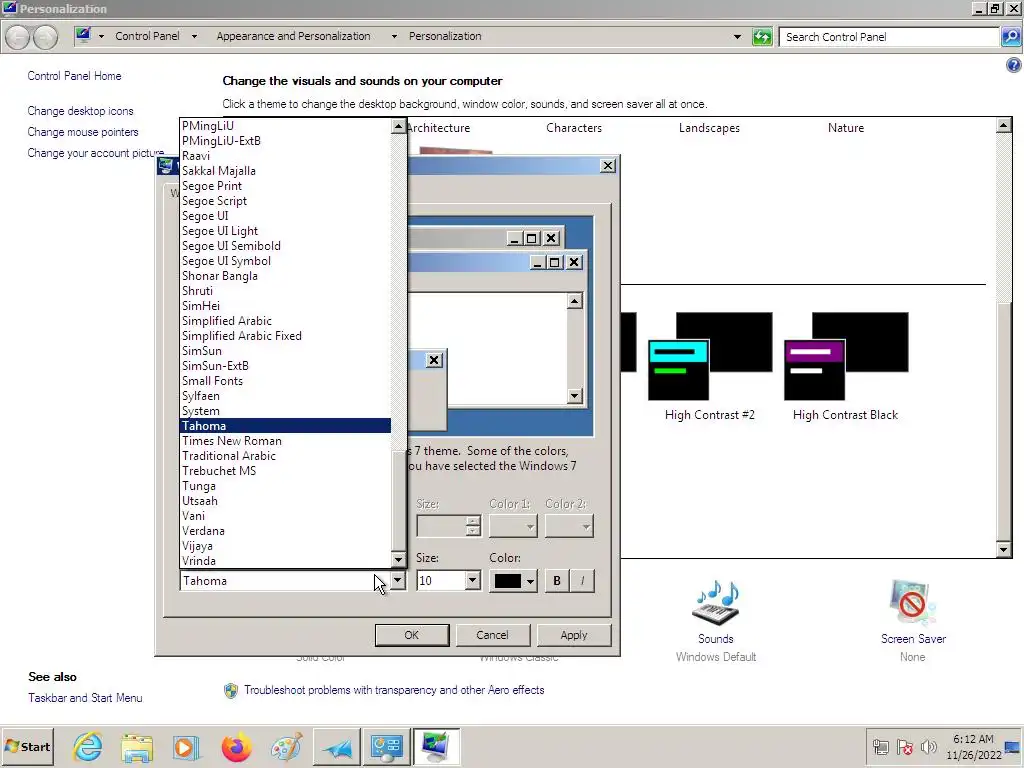
Task: Open Windows Explorer folder icon in taskbar
Action: coord(136,746)
